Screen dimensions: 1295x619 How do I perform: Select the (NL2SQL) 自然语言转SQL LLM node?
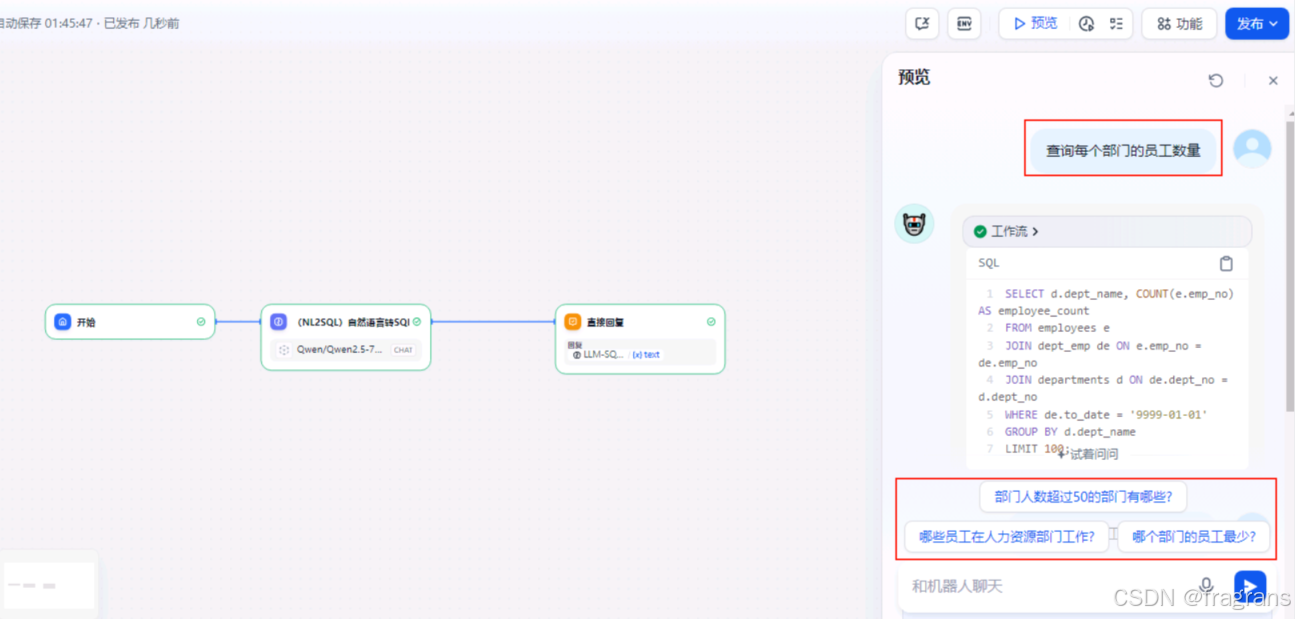[x=346, y=337]
